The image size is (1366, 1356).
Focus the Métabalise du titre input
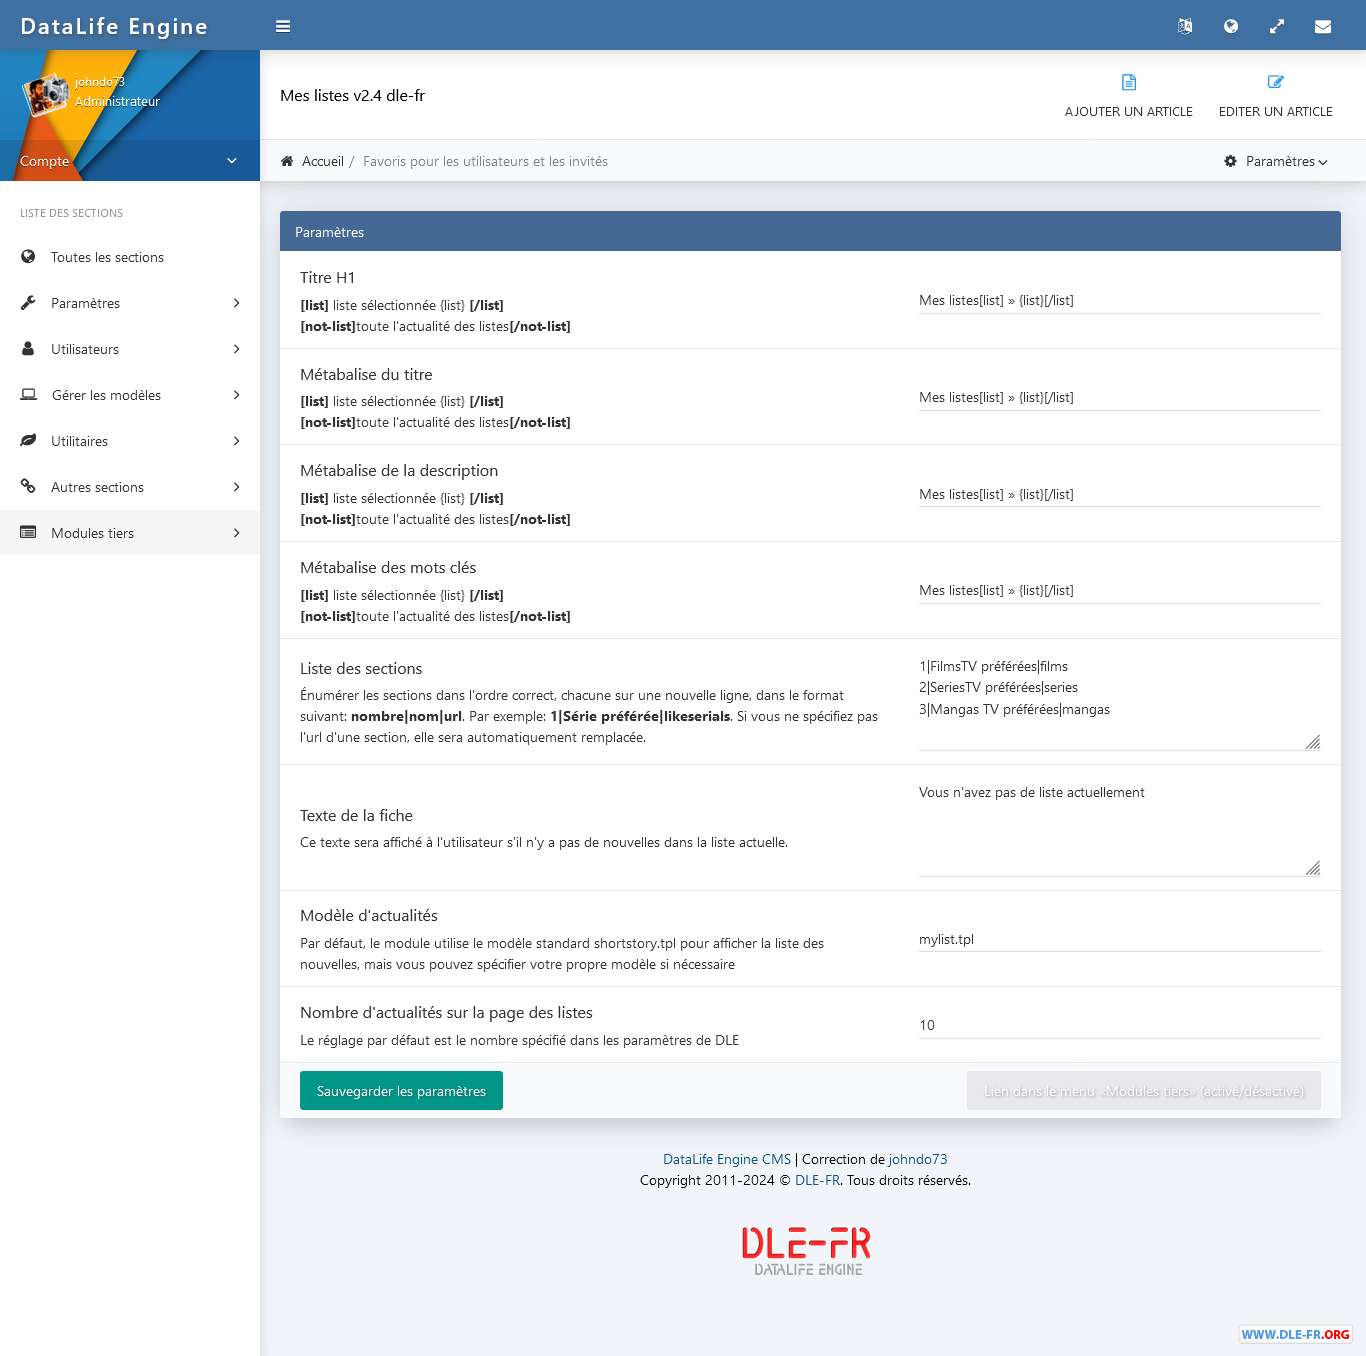pyautogui.click(x=1120, y=397)
